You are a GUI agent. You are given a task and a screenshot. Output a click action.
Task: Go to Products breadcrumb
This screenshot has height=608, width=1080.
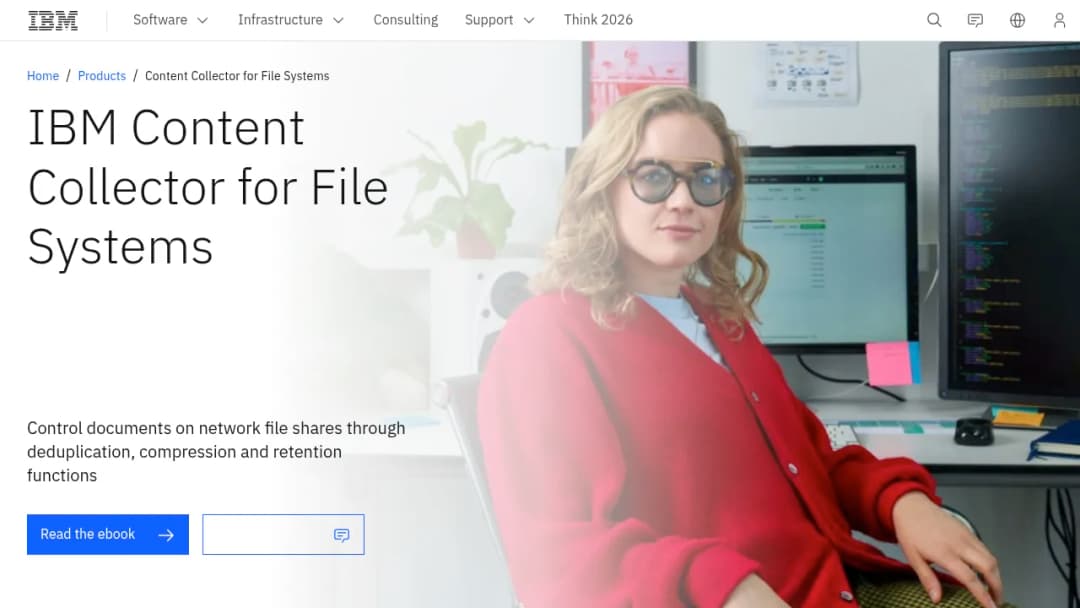(x=102, y=76)
